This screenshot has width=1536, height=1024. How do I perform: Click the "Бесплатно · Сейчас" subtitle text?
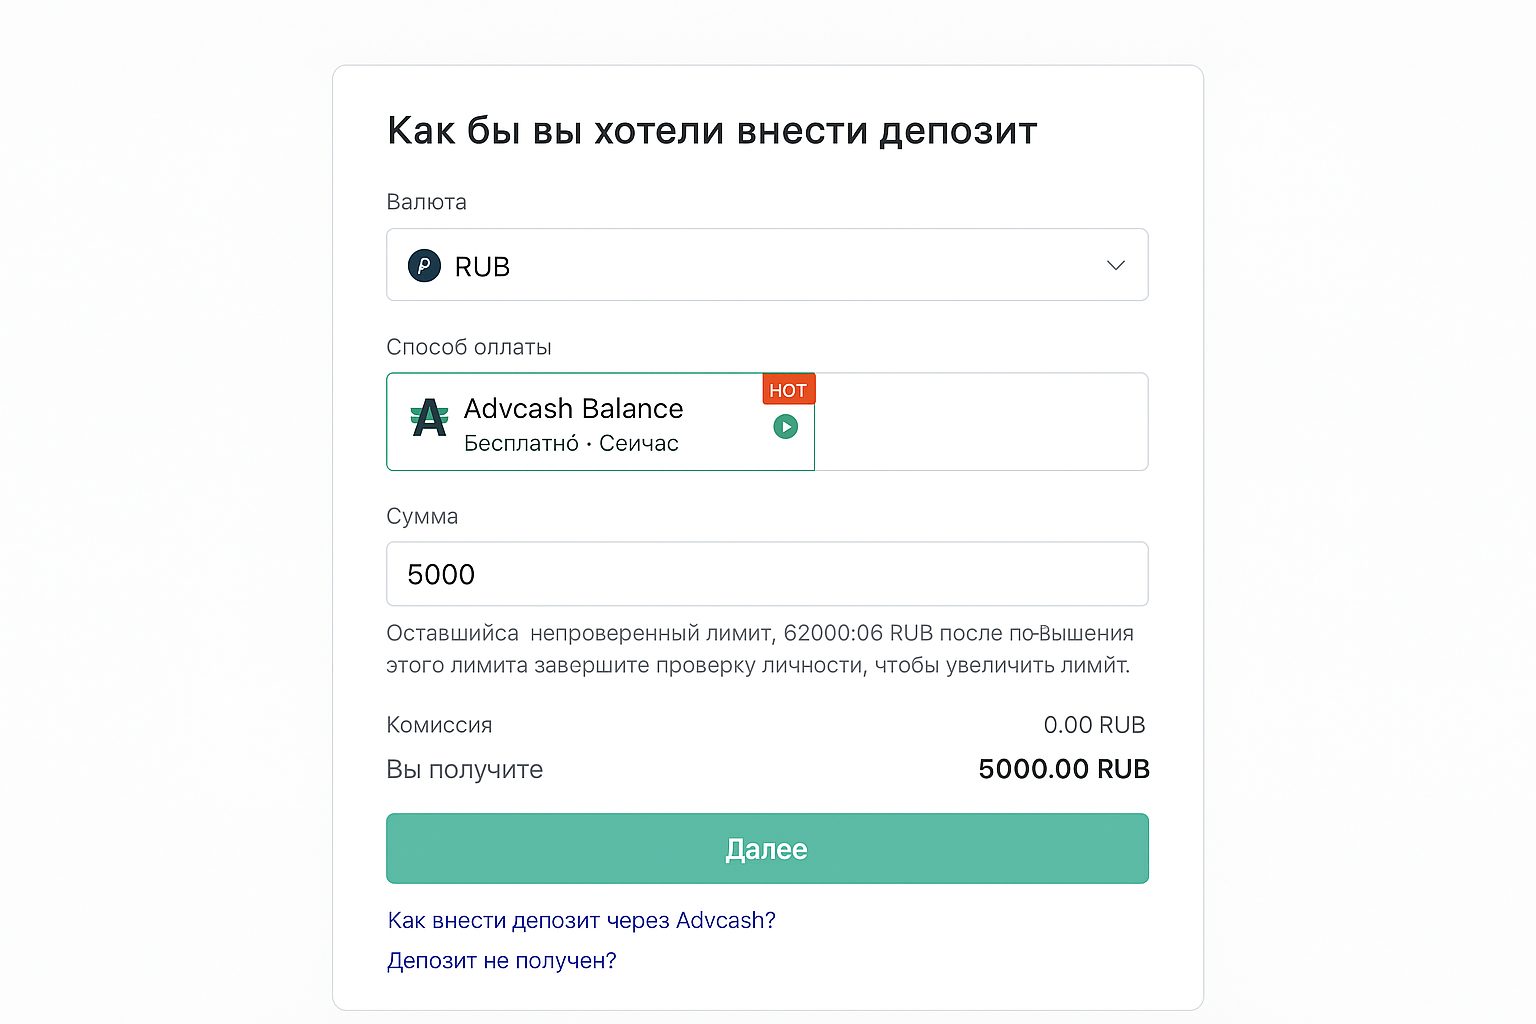tap(571, 443)
